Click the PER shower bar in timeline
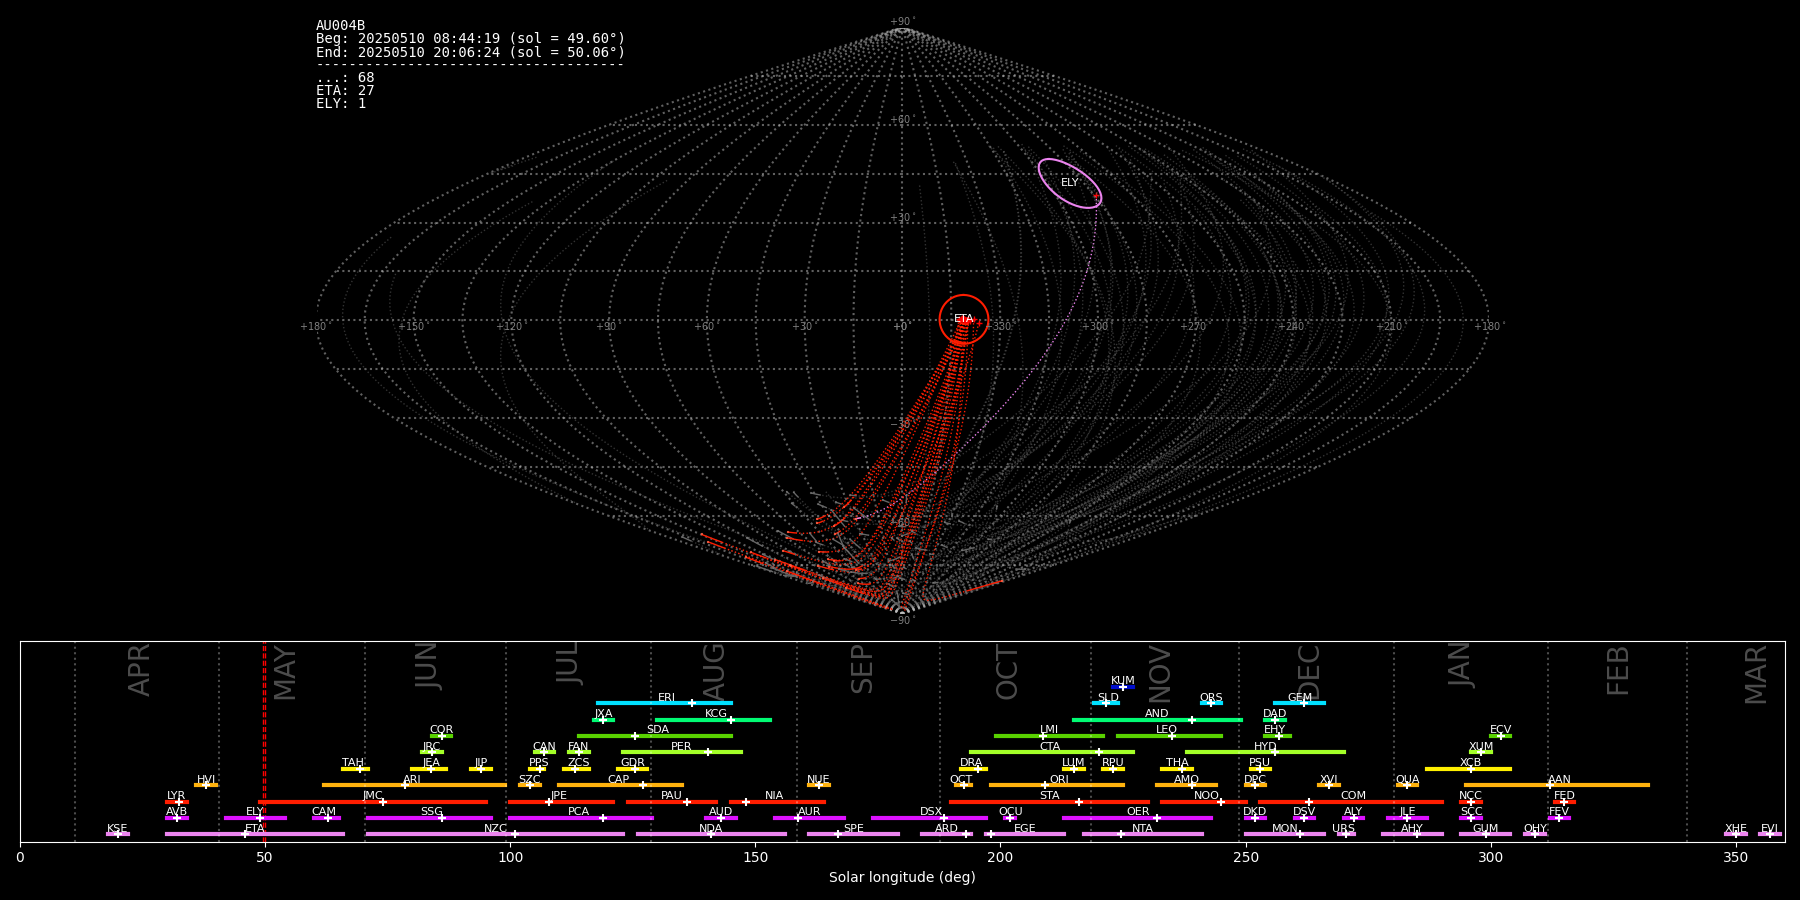 [682, 752]
